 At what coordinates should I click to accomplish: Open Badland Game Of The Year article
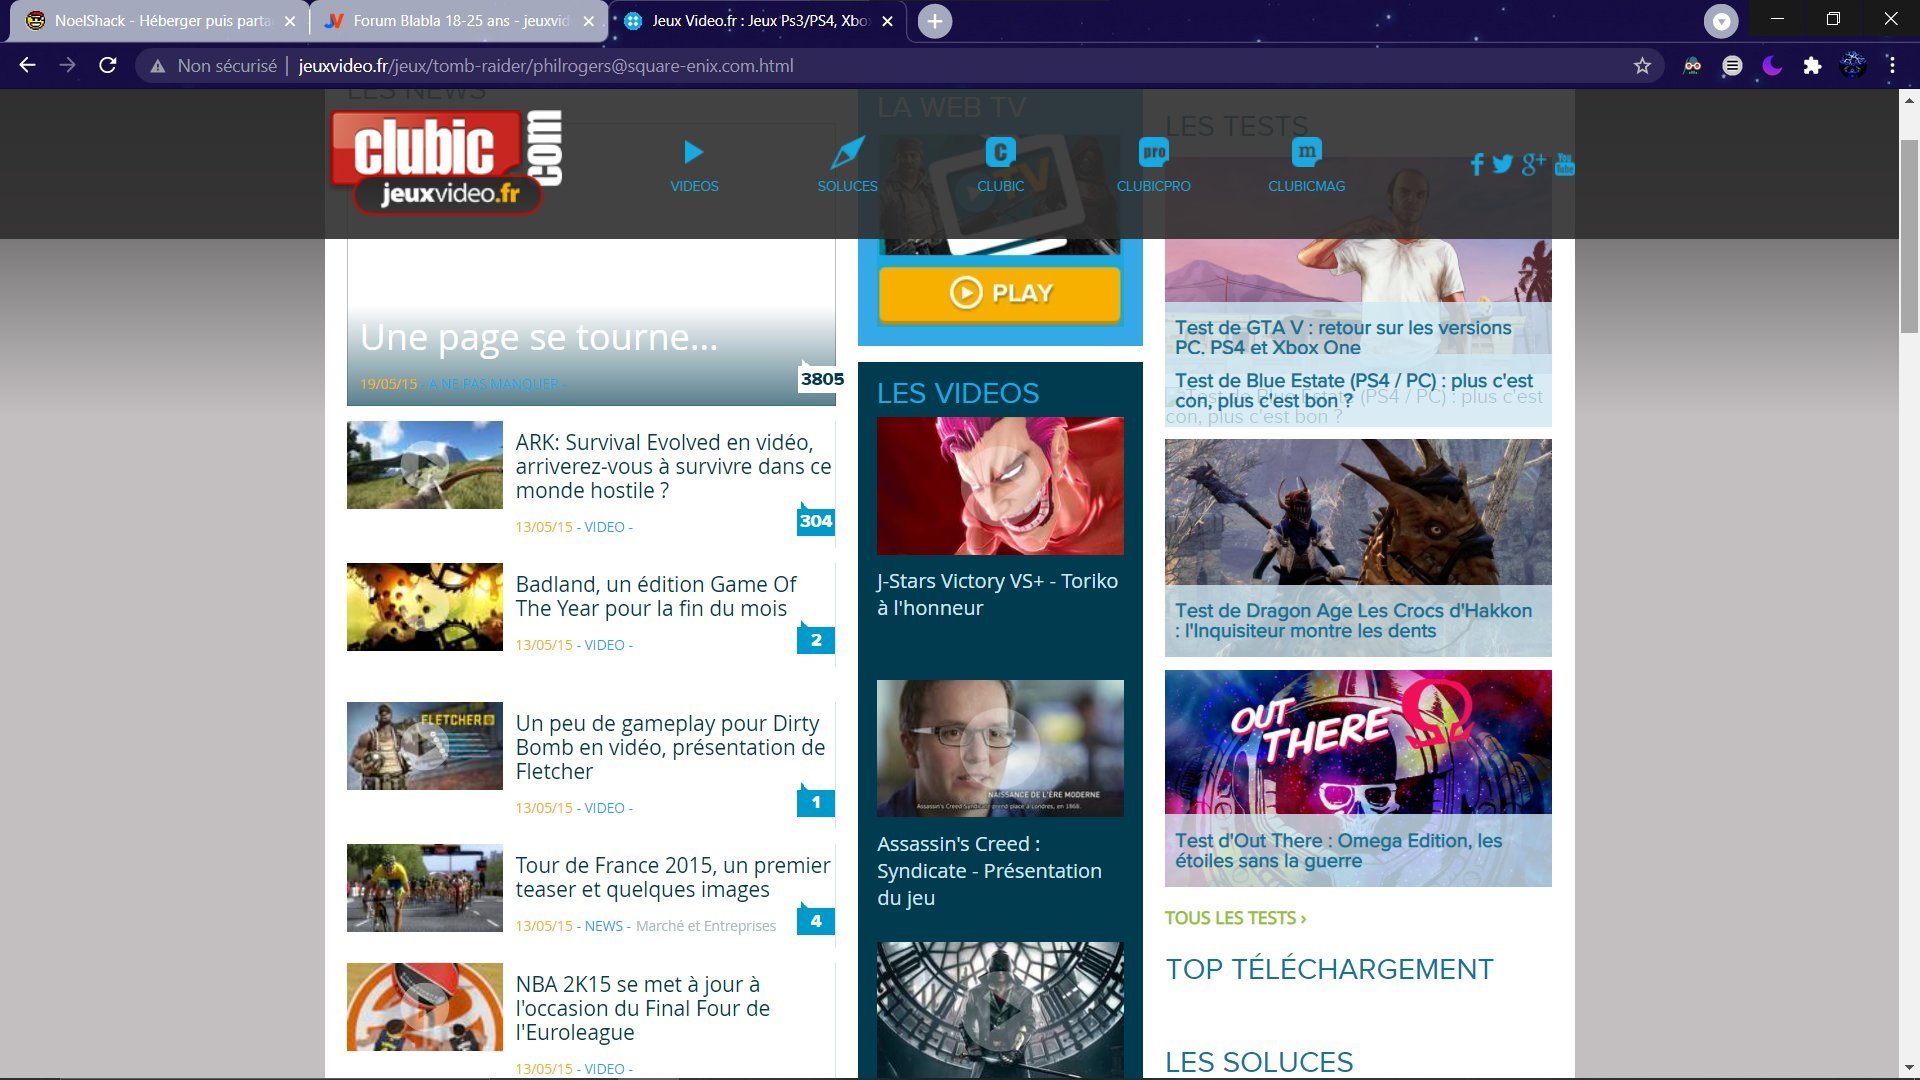coord(656,596)
